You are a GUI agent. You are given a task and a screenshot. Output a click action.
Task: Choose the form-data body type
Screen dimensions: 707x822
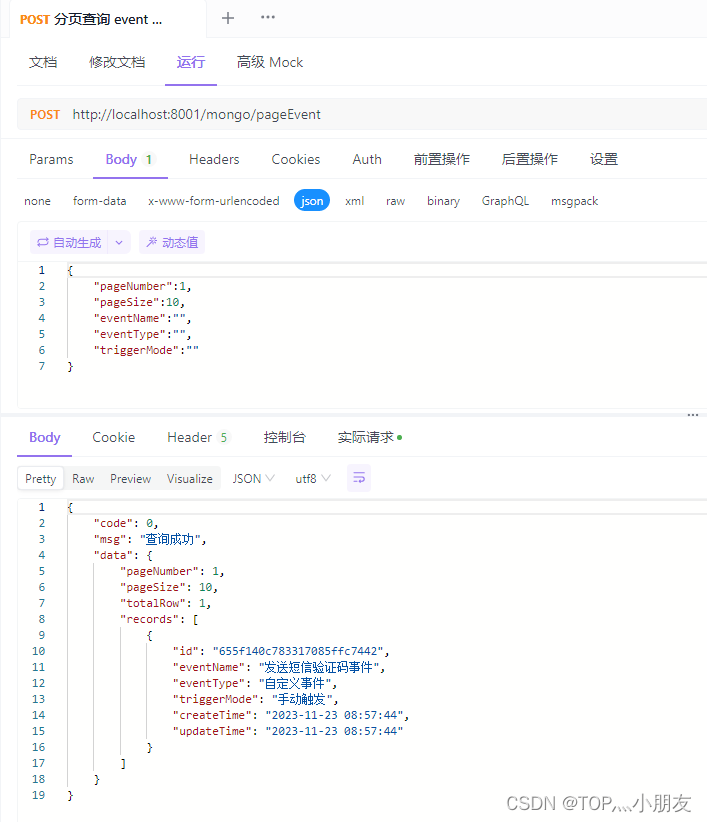(100, 201)
